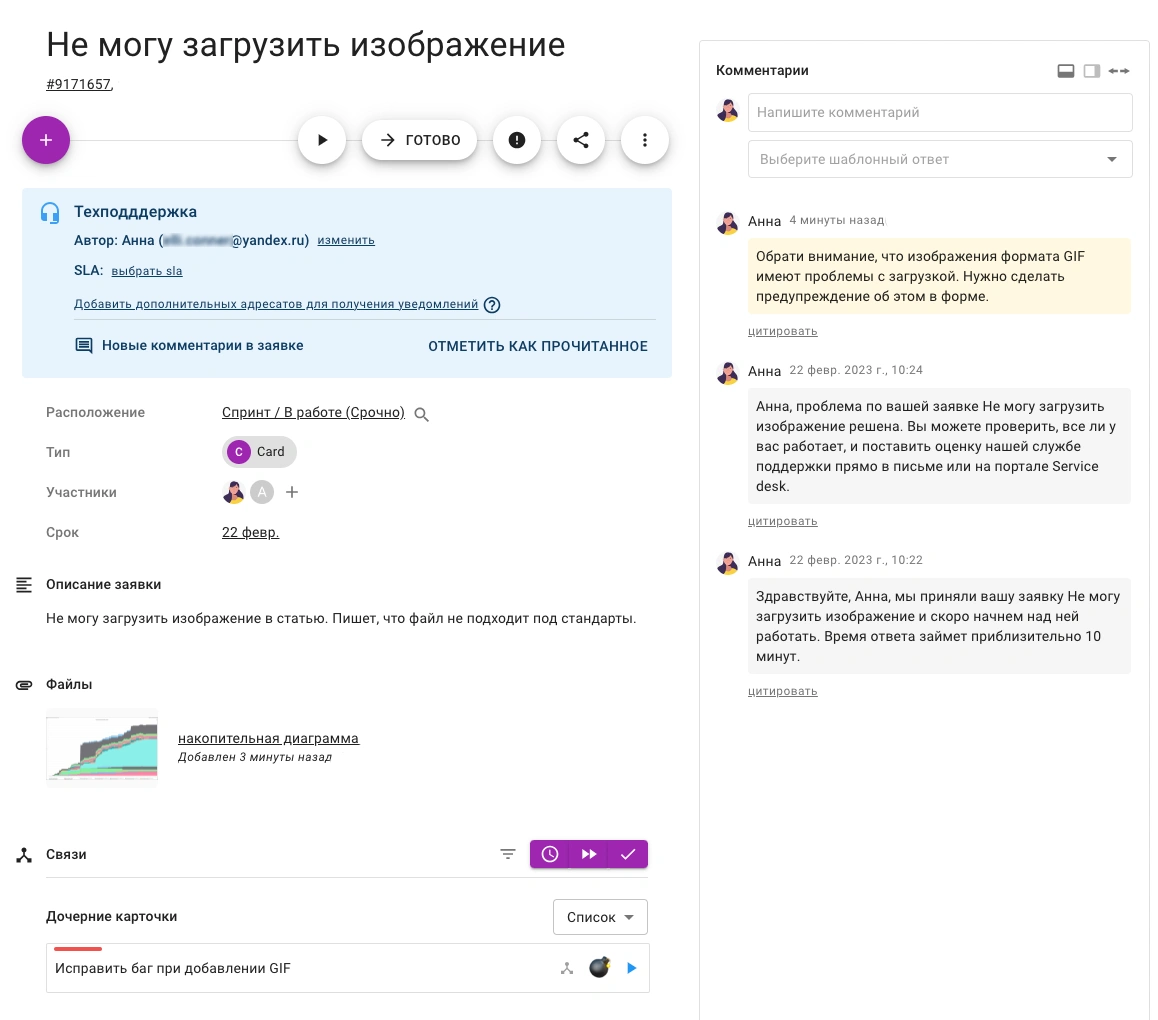This screenshot has height=1020, width=1158.
Task: Toggle the checkmark filter button
Action: pyautogui.click(x=628, y=854)
